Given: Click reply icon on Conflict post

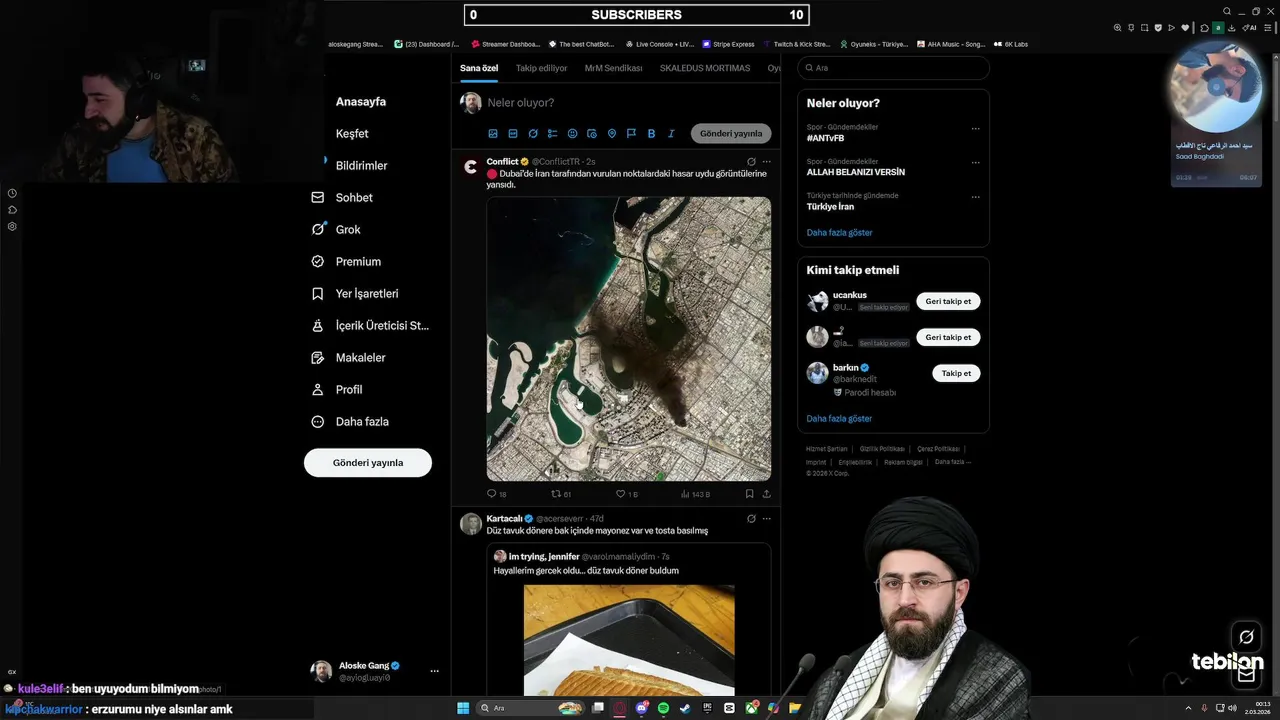Looking at the screenshot, I should pos(492,494).
